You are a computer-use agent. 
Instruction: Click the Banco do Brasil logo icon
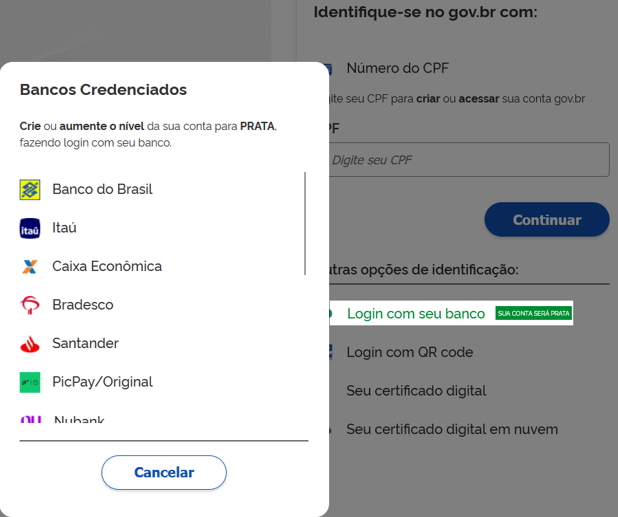[30, 190]
